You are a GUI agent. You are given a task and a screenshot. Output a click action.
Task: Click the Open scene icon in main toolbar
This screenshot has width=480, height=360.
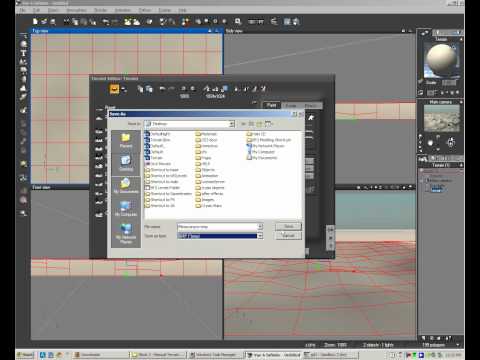pos(44,22)
